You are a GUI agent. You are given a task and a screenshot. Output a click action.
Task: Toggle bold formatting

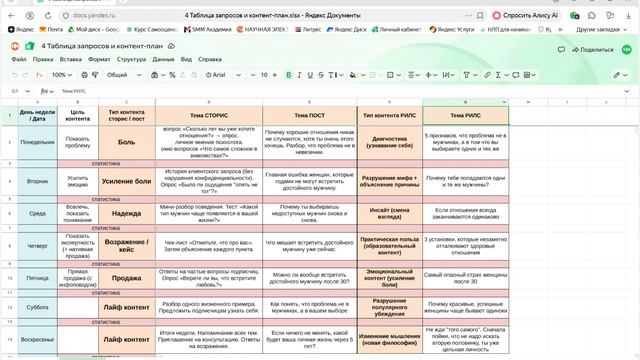pyautogui.click(x=289, y=75)
